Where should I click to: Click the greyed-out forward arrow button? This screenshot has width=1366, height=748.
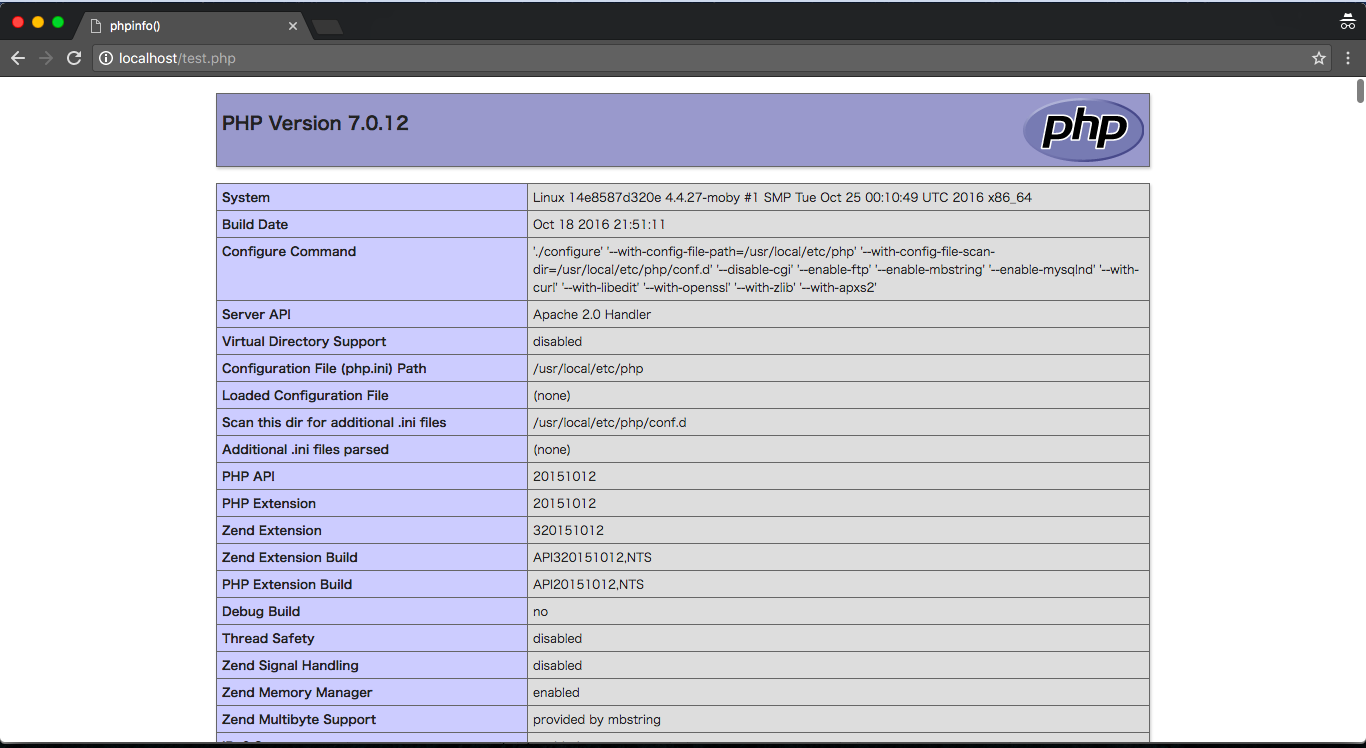pyautogui.click(x=45, y=58)
